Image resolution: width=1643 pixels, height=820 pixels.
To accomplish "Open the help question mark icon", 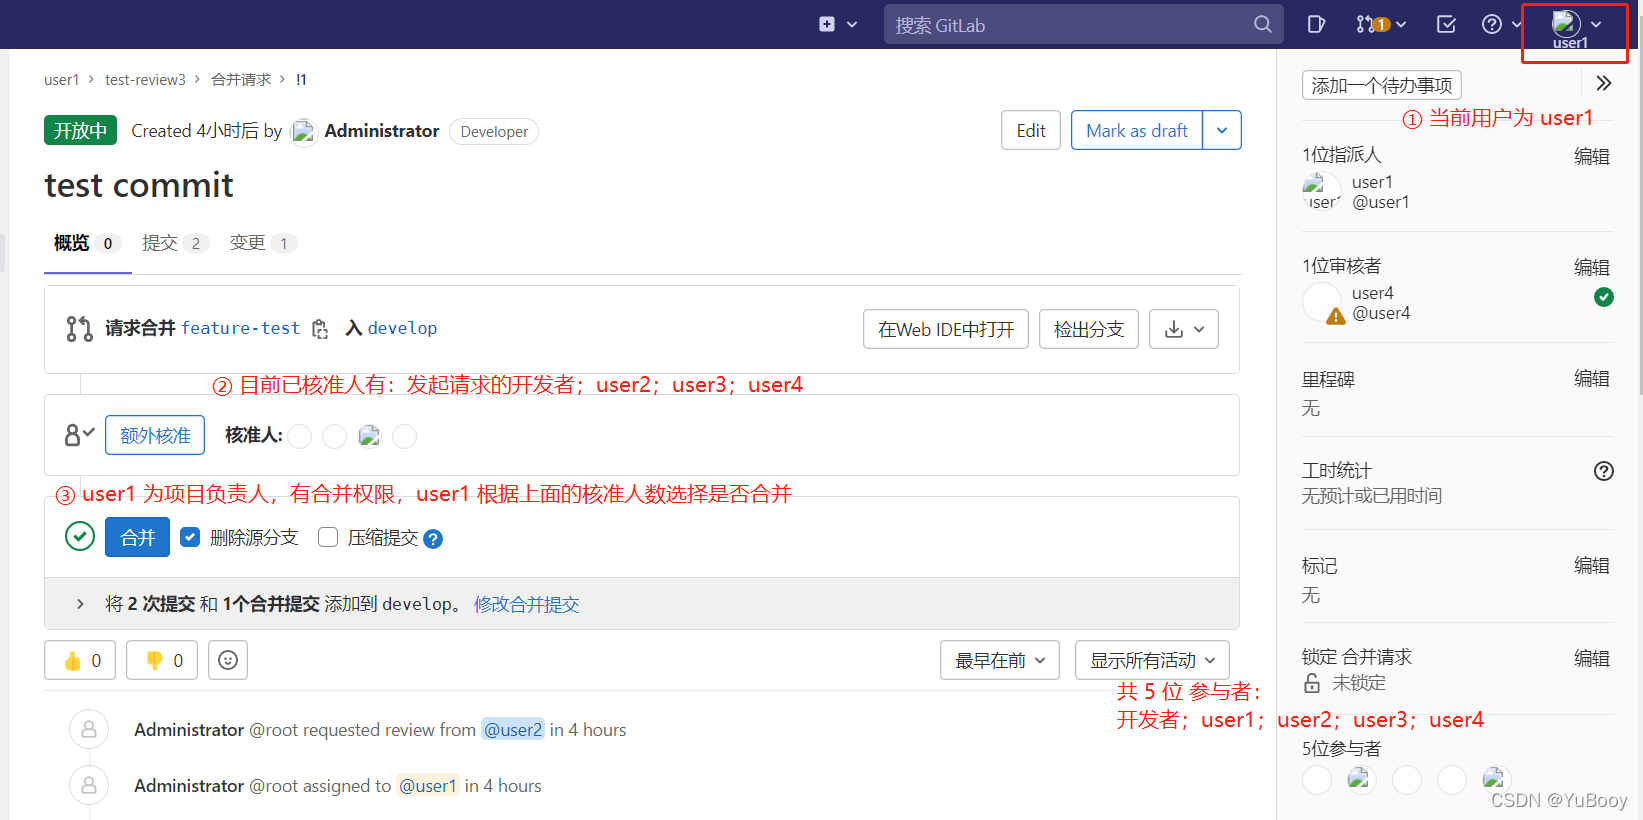I will (1492, 24).
